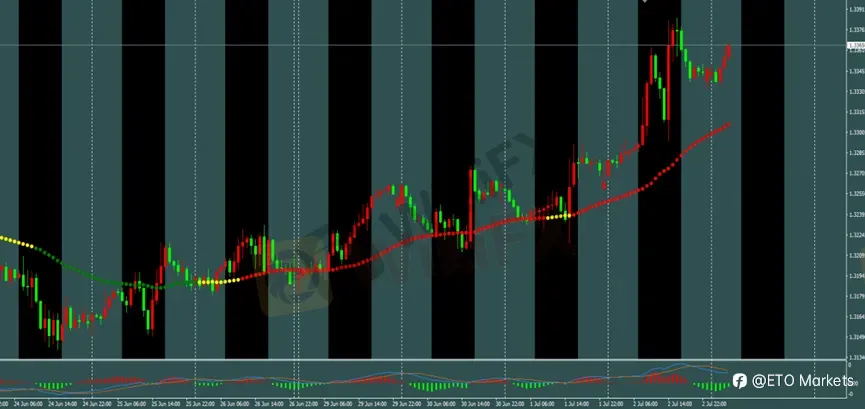Click the 1.3224 price axis label

click(857, 235)
